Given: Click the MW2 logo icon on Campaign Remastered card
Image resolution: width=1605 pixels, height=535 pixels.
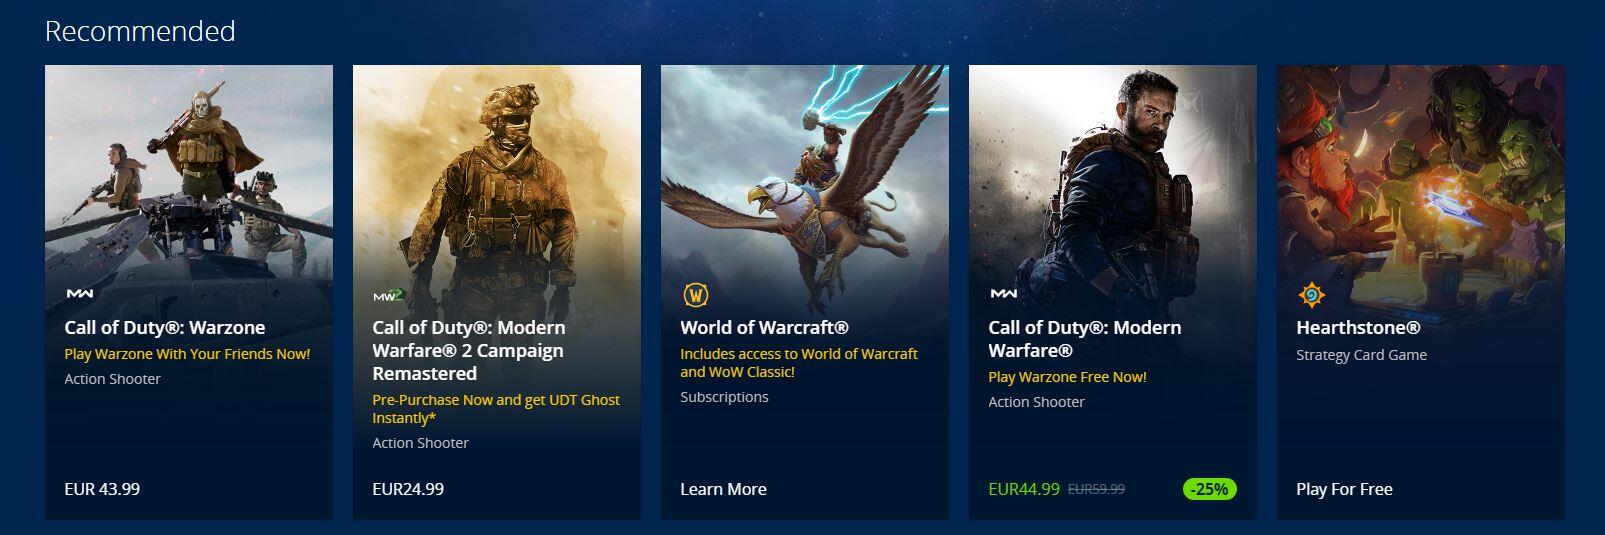Looking at the screenshot, I should tap(388, 295).
